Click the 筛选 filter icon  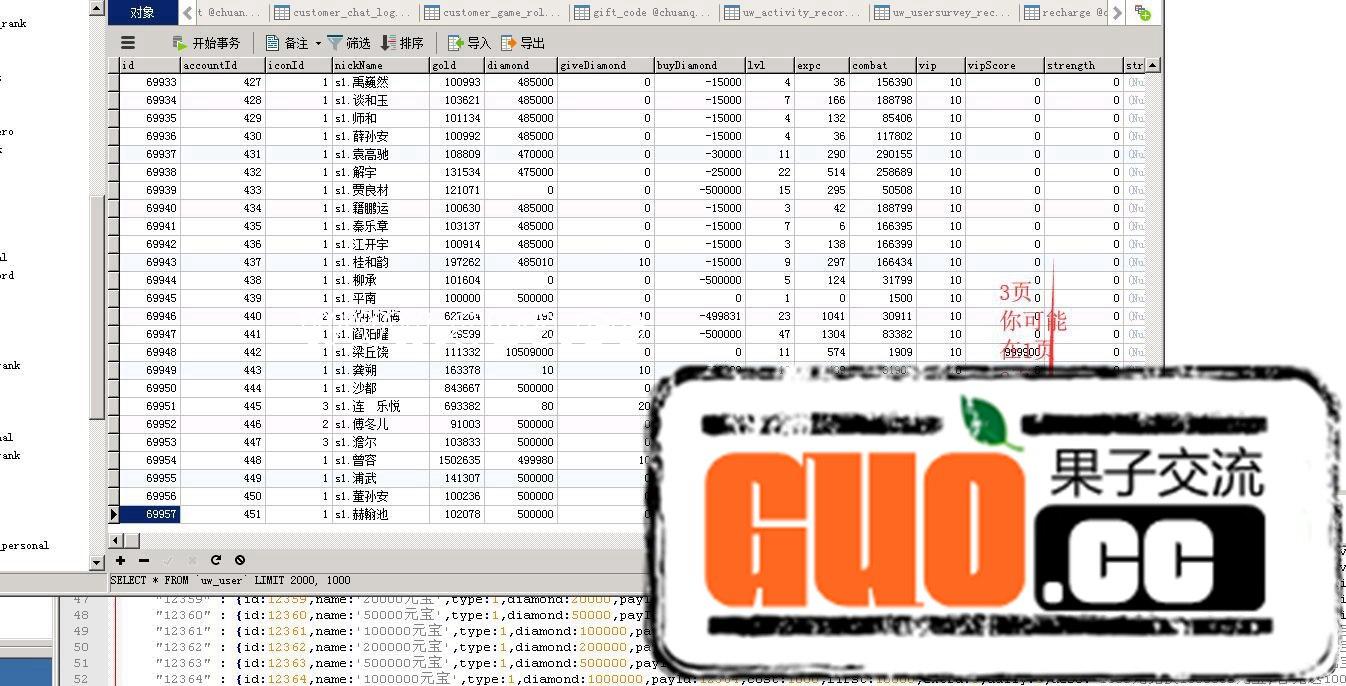point(335,43)
